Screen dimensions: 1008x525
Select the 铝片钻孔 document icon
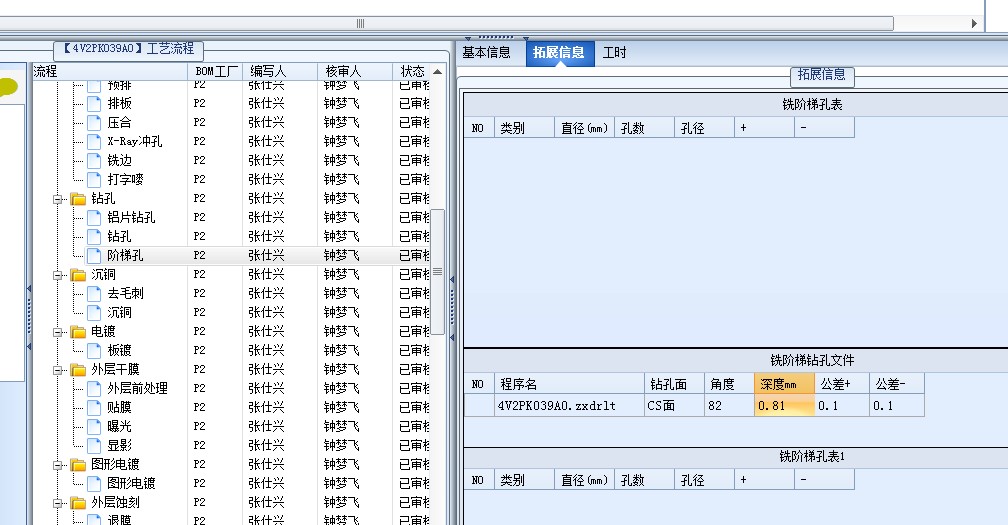[x=94, y=217]
